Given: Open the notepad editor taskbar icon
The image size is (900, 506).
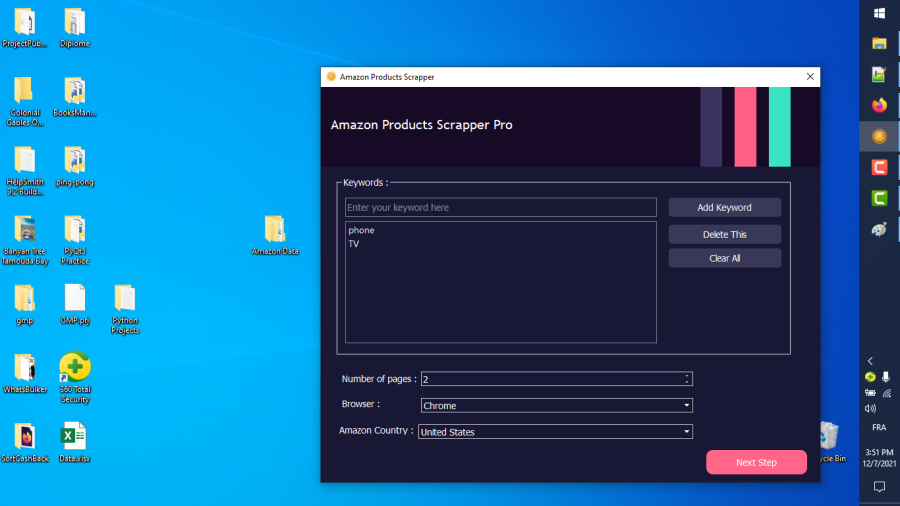Looking at the screenshot, I should (879, 75).
